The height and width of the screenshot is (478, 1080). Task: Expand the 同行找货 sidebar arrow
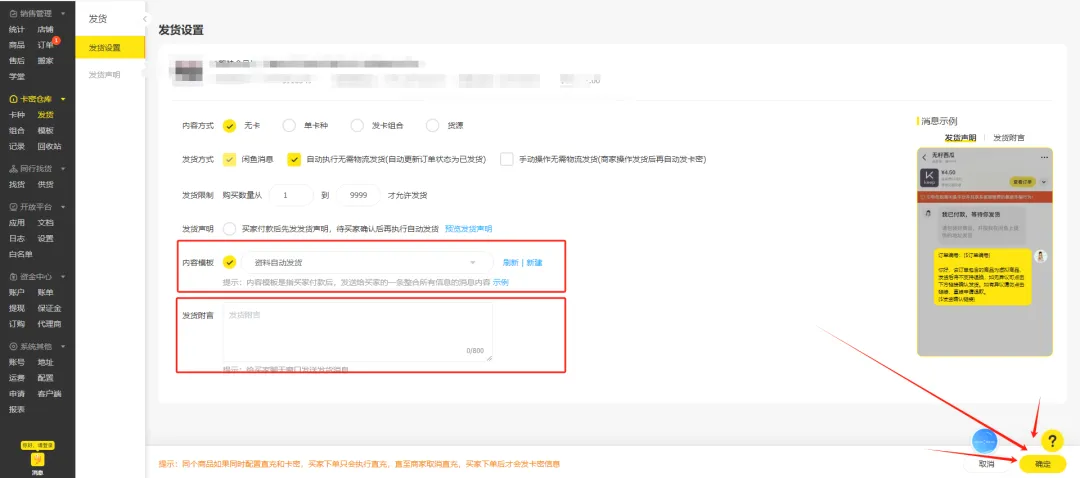(x=63, y=168)
